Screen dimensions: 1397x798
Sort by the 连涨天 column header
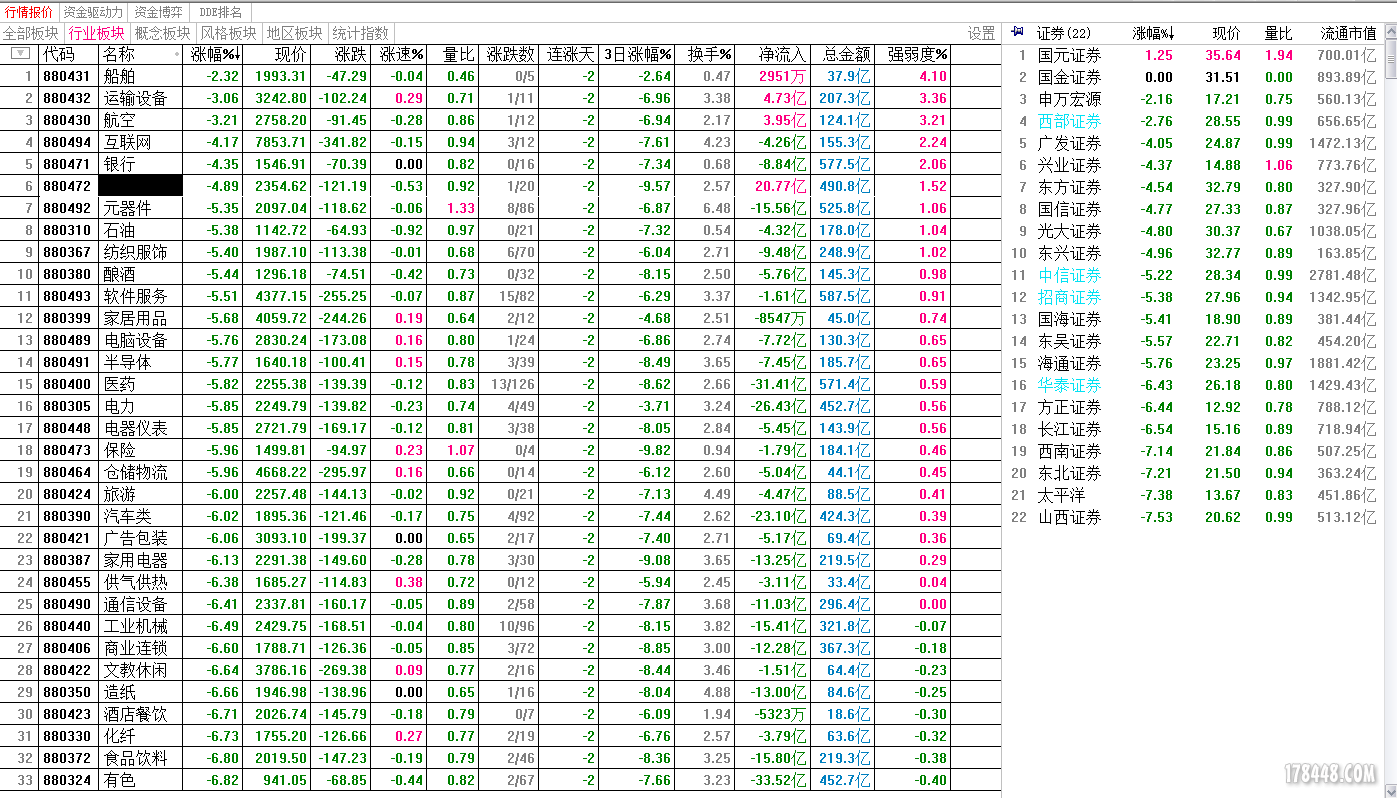[570, 54]
